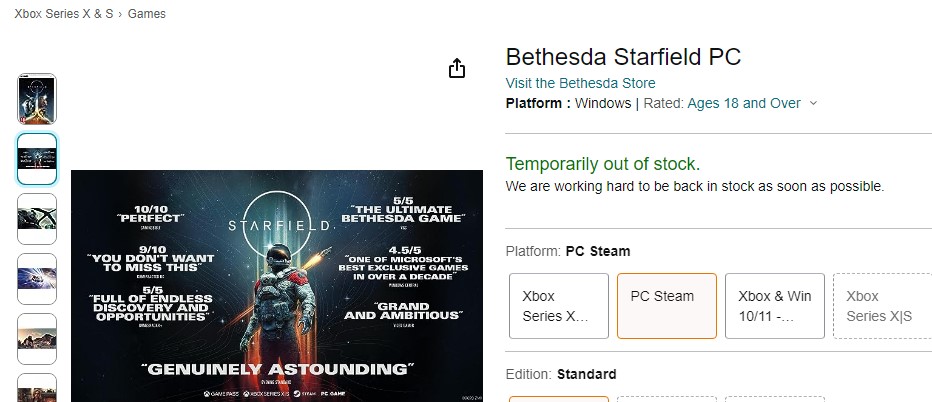Select the partially visible sixth thumbnail
932x402 pixels.
point(37,389)
